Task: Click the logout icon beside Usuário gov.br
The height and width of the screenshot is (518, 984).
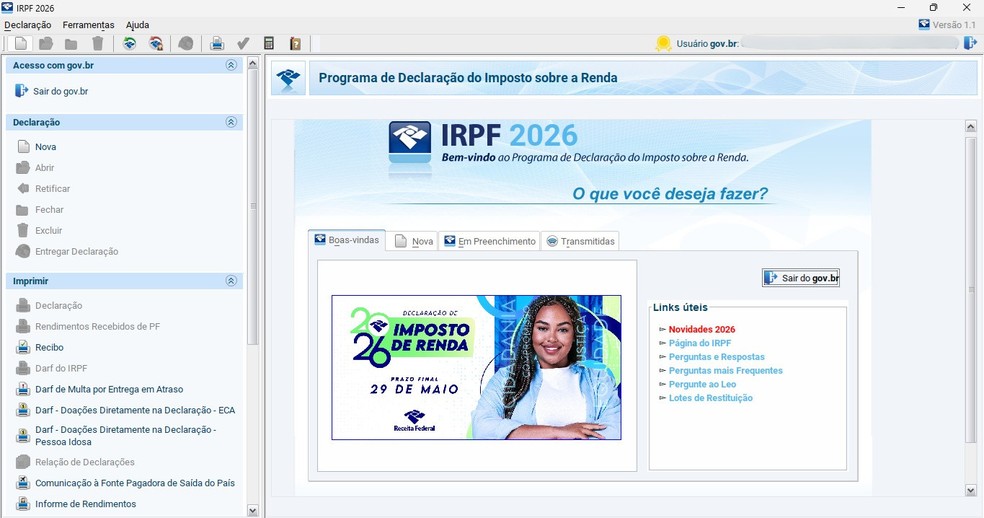Action: pos(970,43)
